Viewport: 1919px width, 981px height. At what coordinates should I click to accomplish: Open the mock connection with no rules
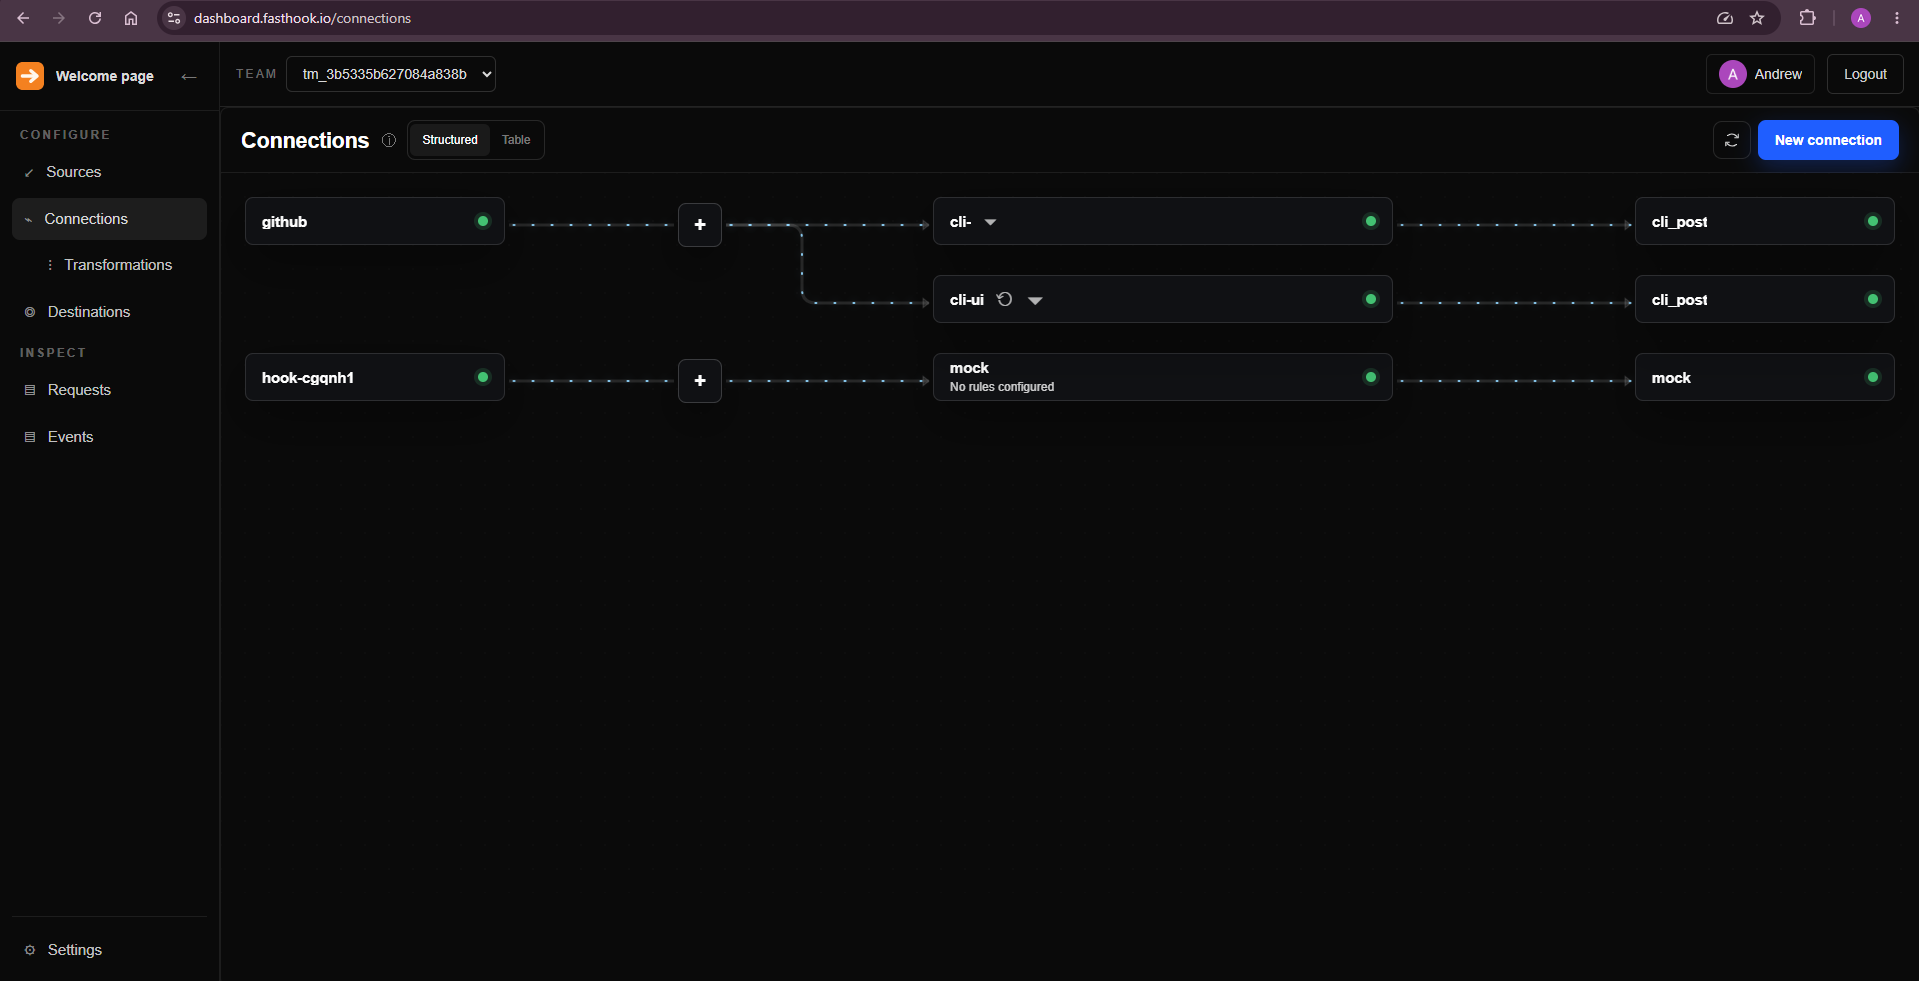click(1162, 377)
